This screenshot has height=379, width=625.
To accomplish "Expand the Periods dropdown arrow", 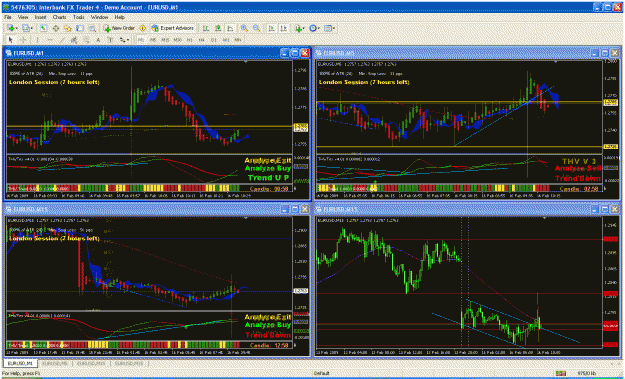I will point(319,28).
